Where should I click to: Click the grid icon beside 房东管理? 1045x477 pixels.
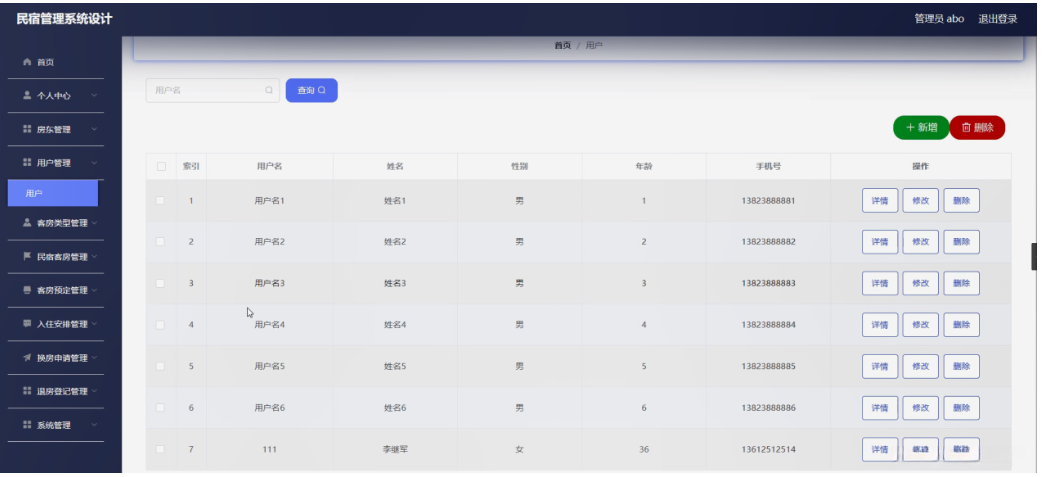(x=27, y=129)
